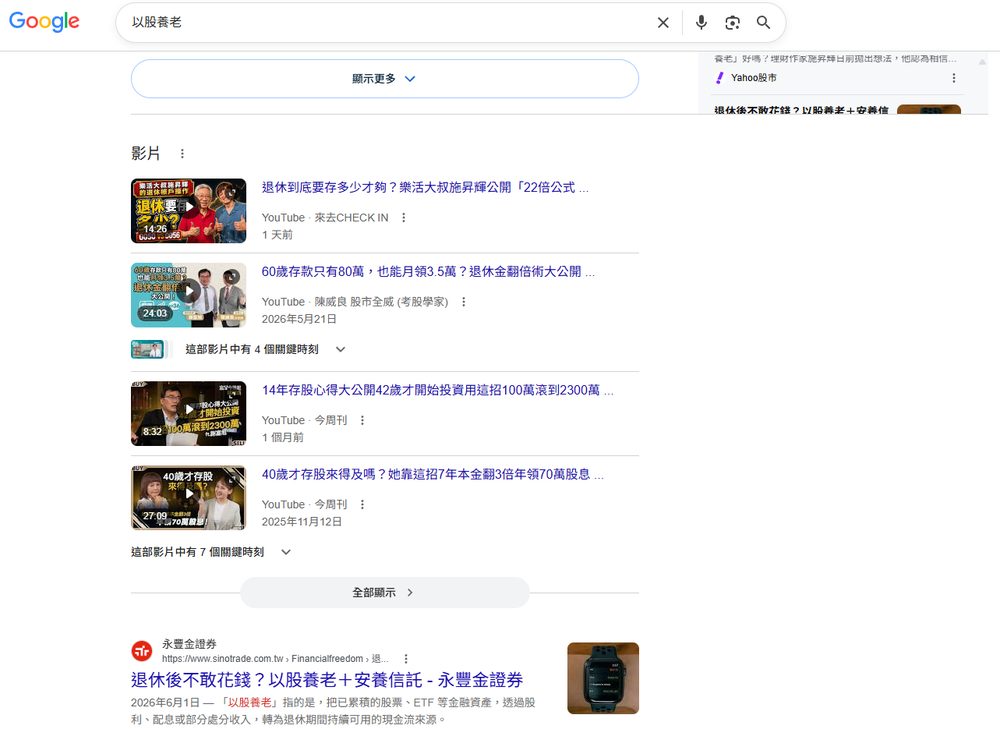Click the small key-moments preview thumbnail
The image size is (1000, 729).
[x=147, y=350]
